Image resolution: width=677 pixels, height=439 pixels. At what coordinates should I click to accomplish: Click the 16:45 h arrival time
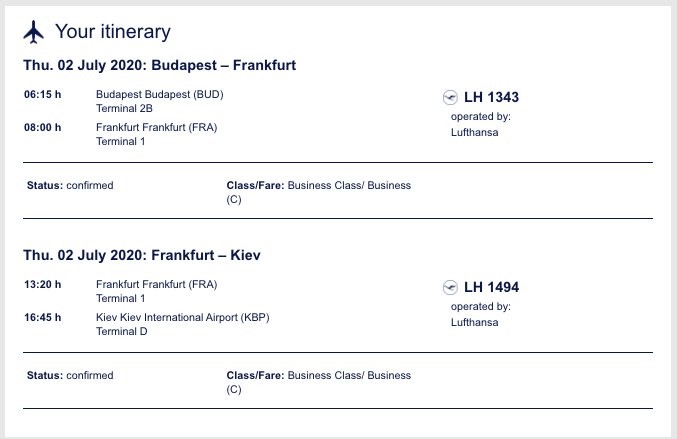pyautogui.click(x=42, y=317)
